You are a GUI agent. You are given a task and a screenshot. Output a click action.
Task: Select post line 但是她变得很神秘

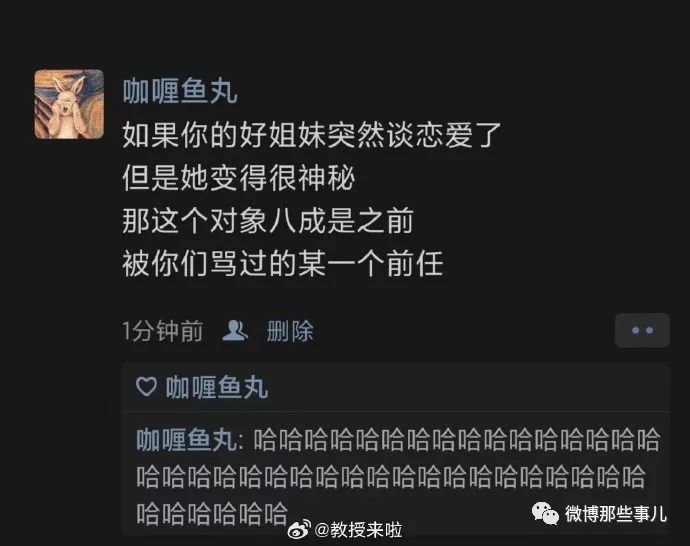click(239, 178)
